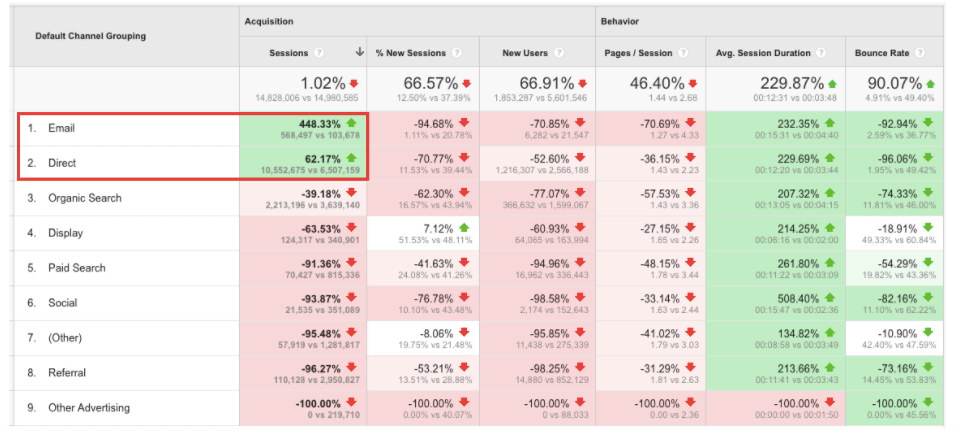Click help icon next to % New Sessions
Viewport: 956px width, 431px height.
(456, 53)
